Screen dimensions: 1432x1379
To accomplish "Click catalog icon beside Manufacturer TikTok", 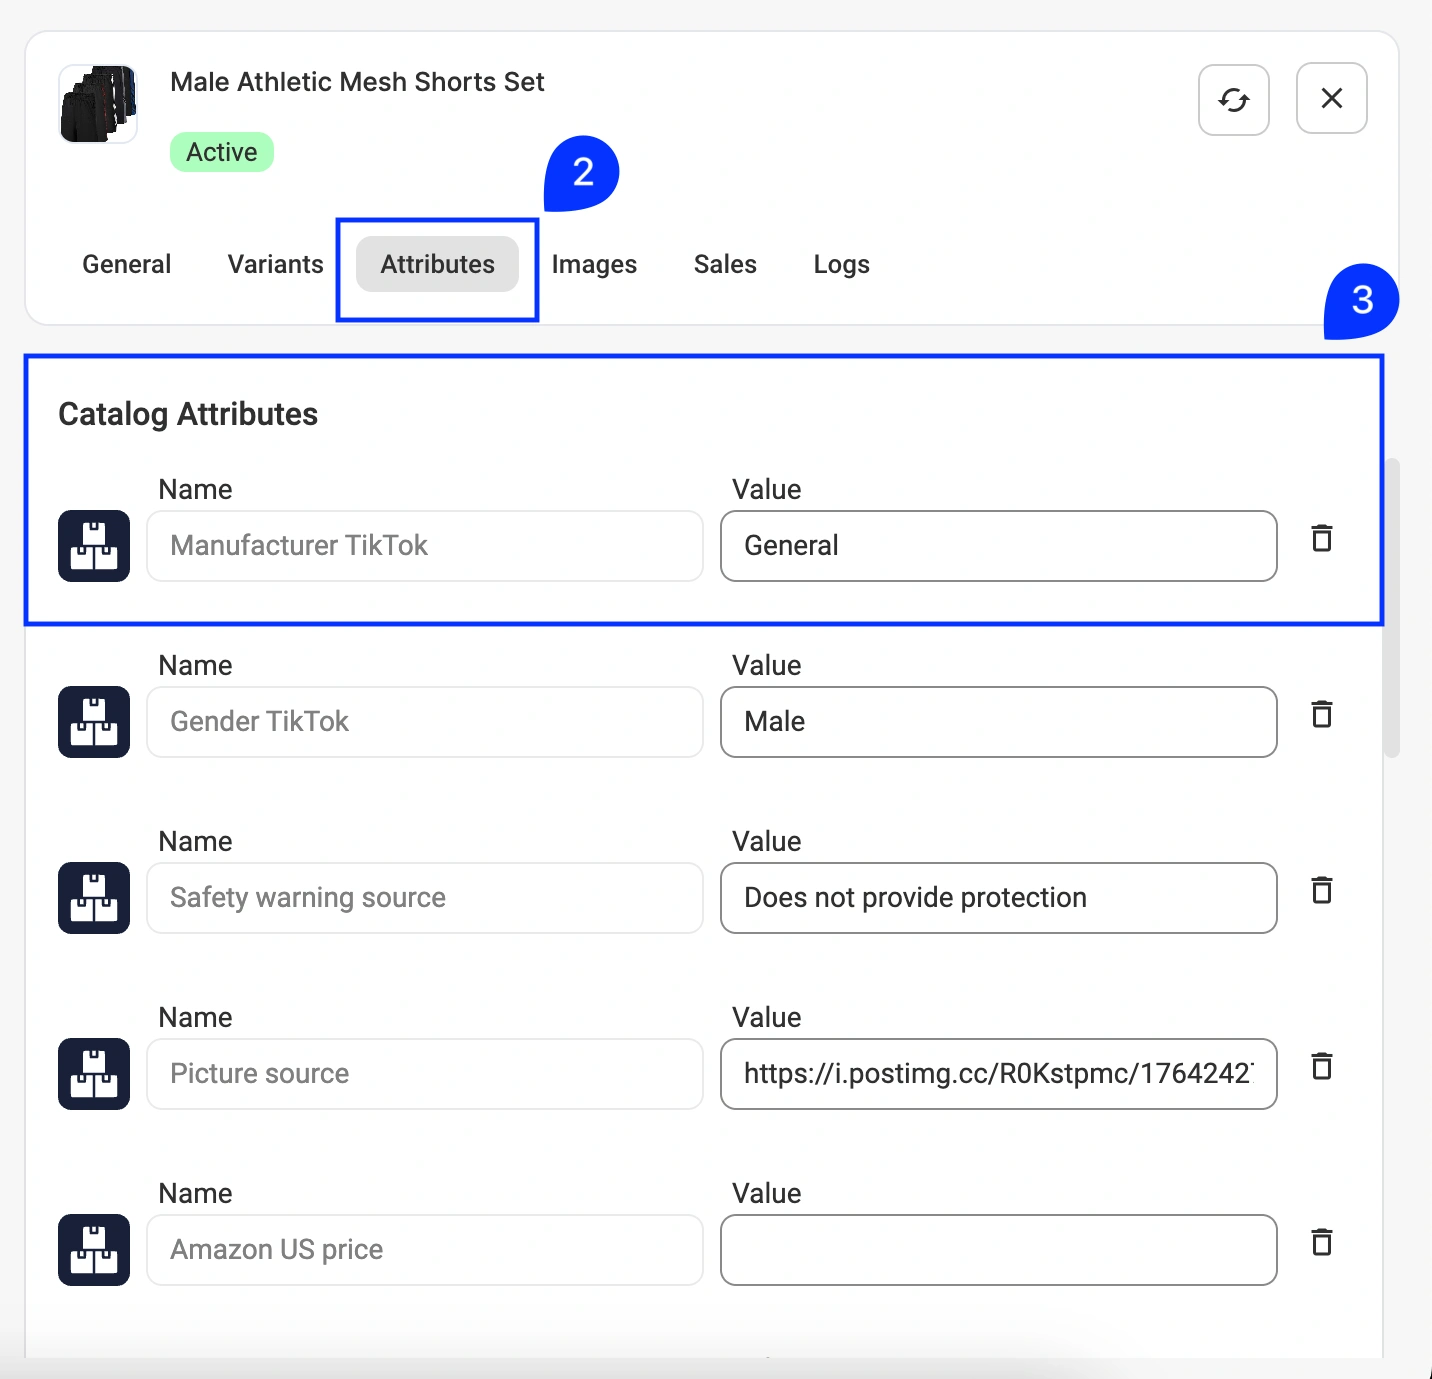I will [94, 546].
